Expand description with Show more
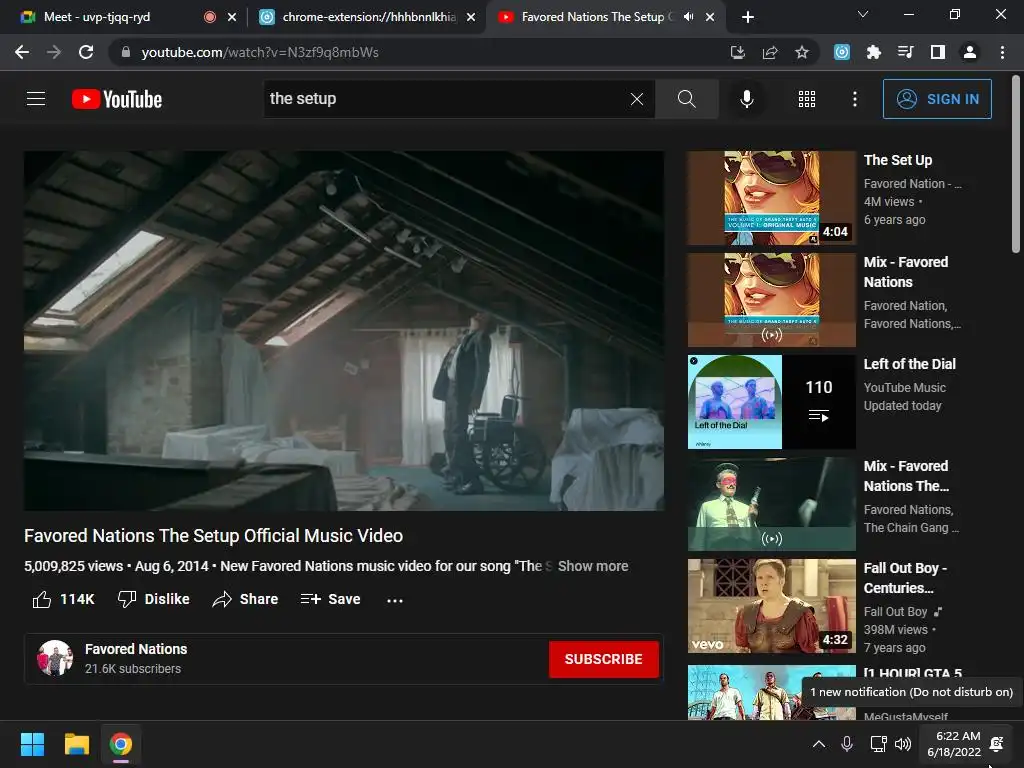Viewport: 1024px width, 768px height. click(x=593, y=566)
